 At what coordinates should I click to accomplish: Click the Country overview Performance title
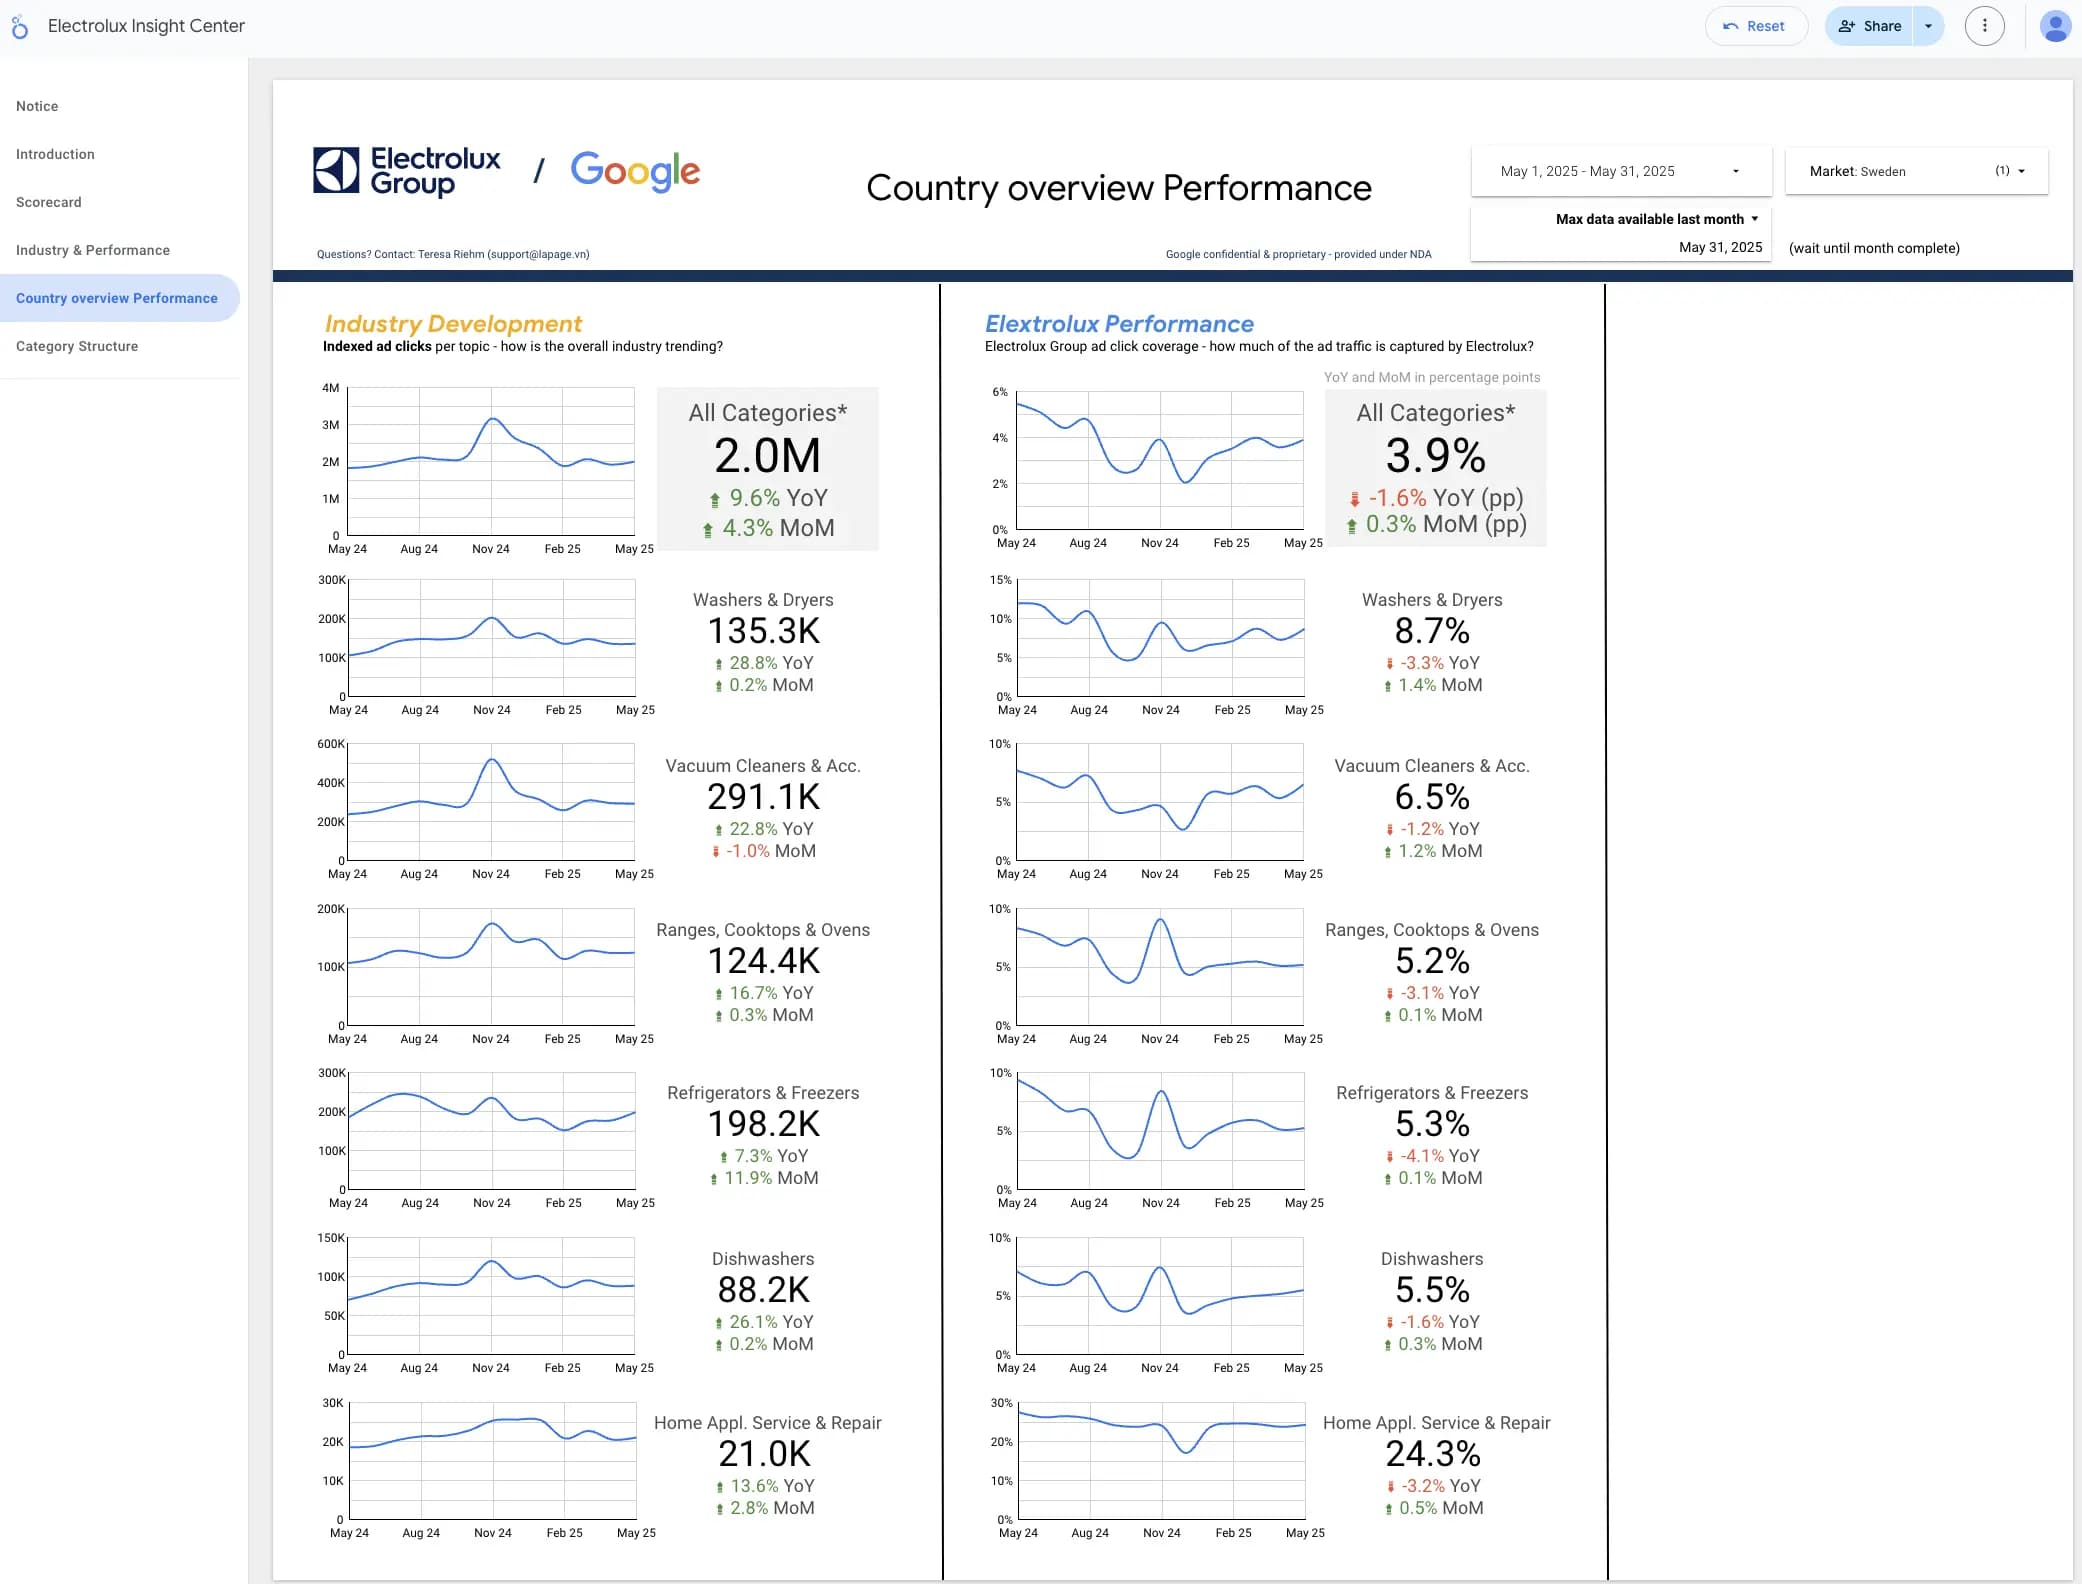tap(1119, 188)
